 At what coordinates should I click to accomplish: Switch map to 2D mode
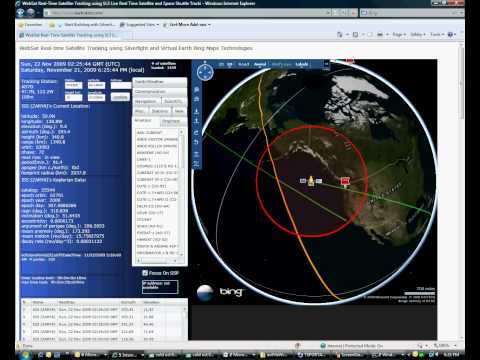pyautogui.click(x=221, y=64)
